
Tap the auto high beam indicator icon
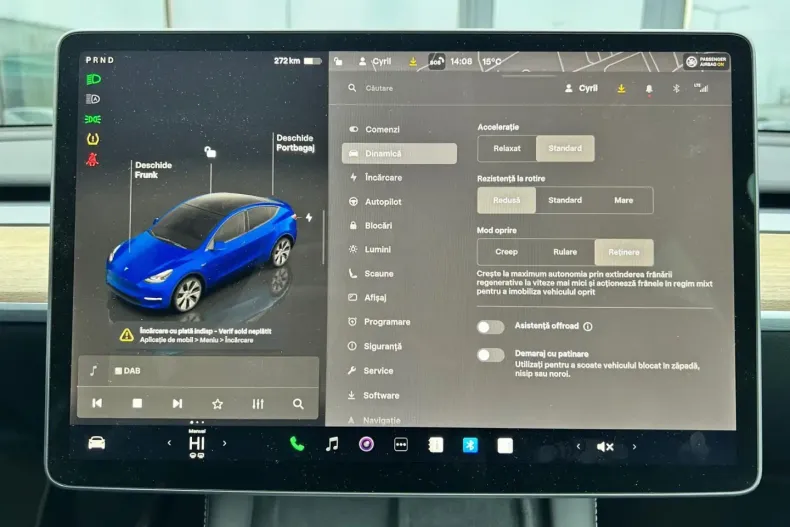93,99
